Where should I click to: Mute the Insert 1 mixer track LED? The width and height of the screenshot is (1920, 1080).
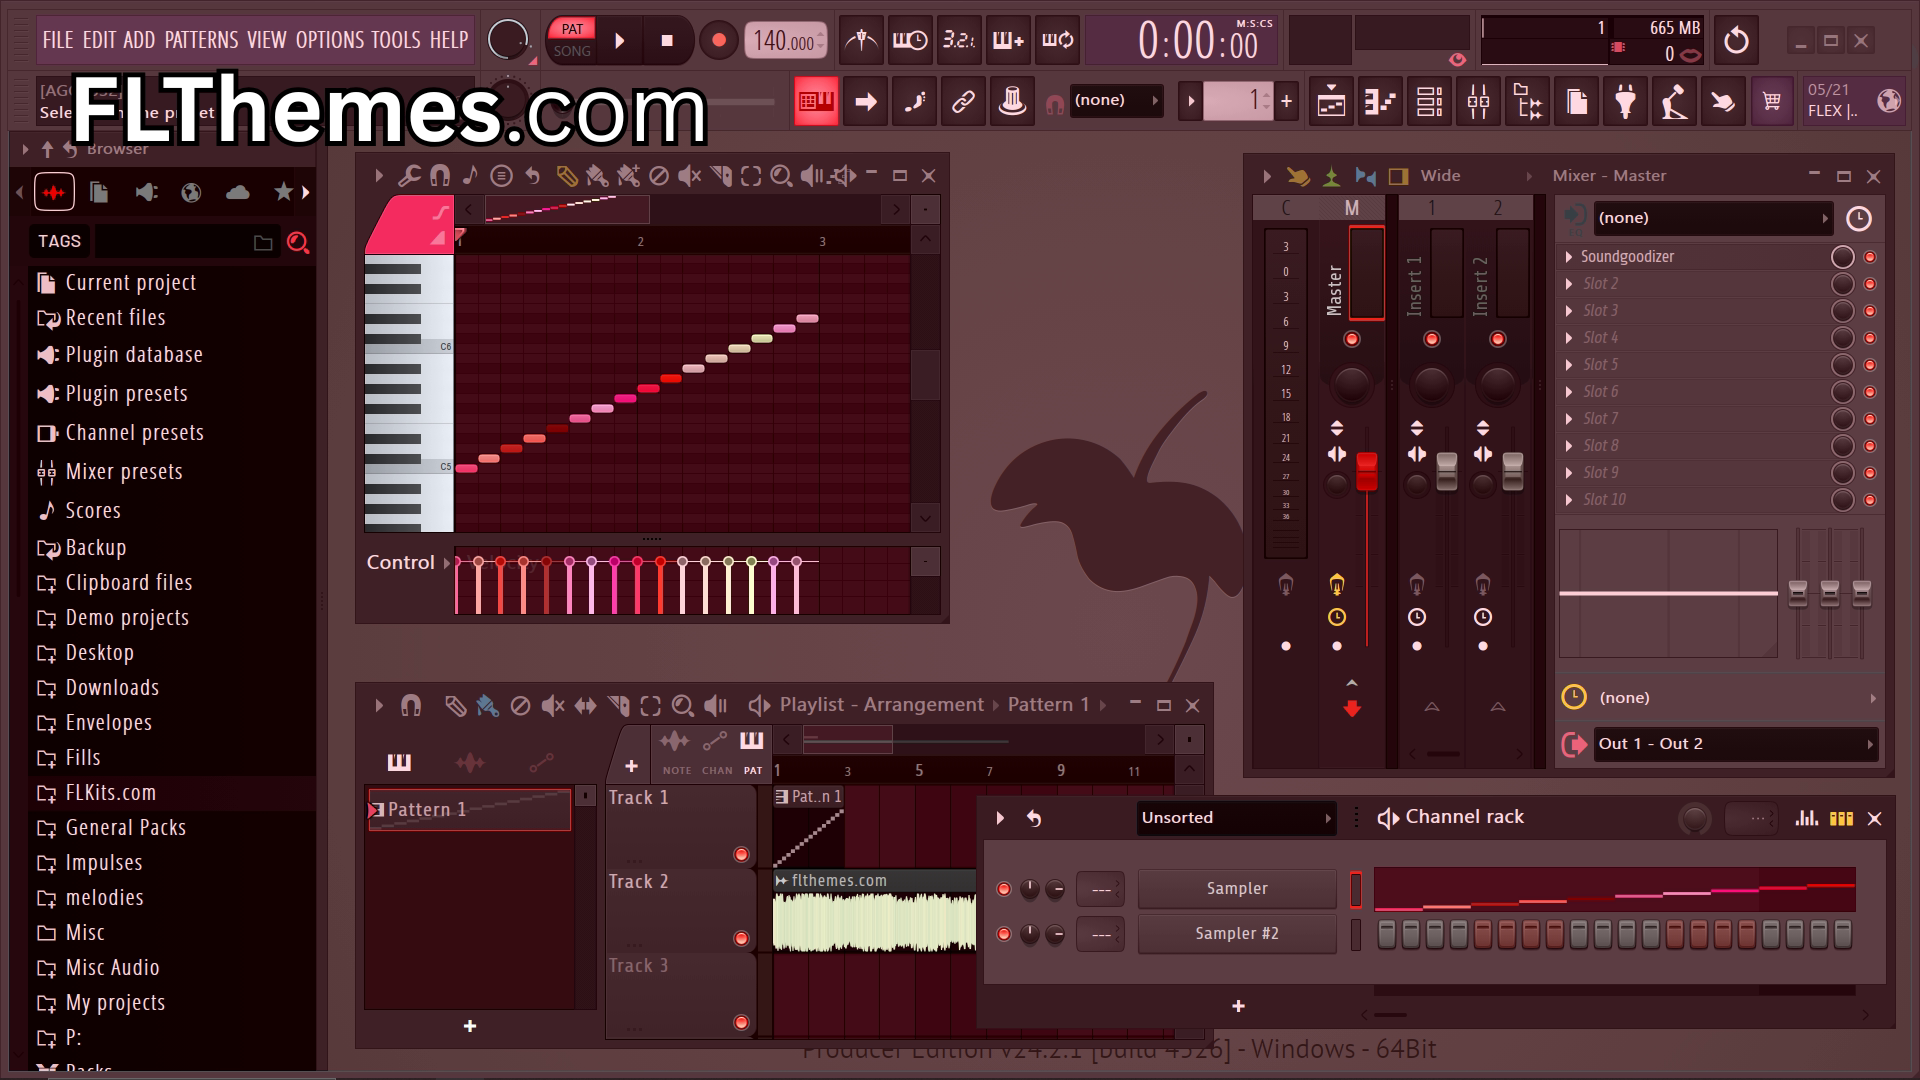tap(1432, 339)
